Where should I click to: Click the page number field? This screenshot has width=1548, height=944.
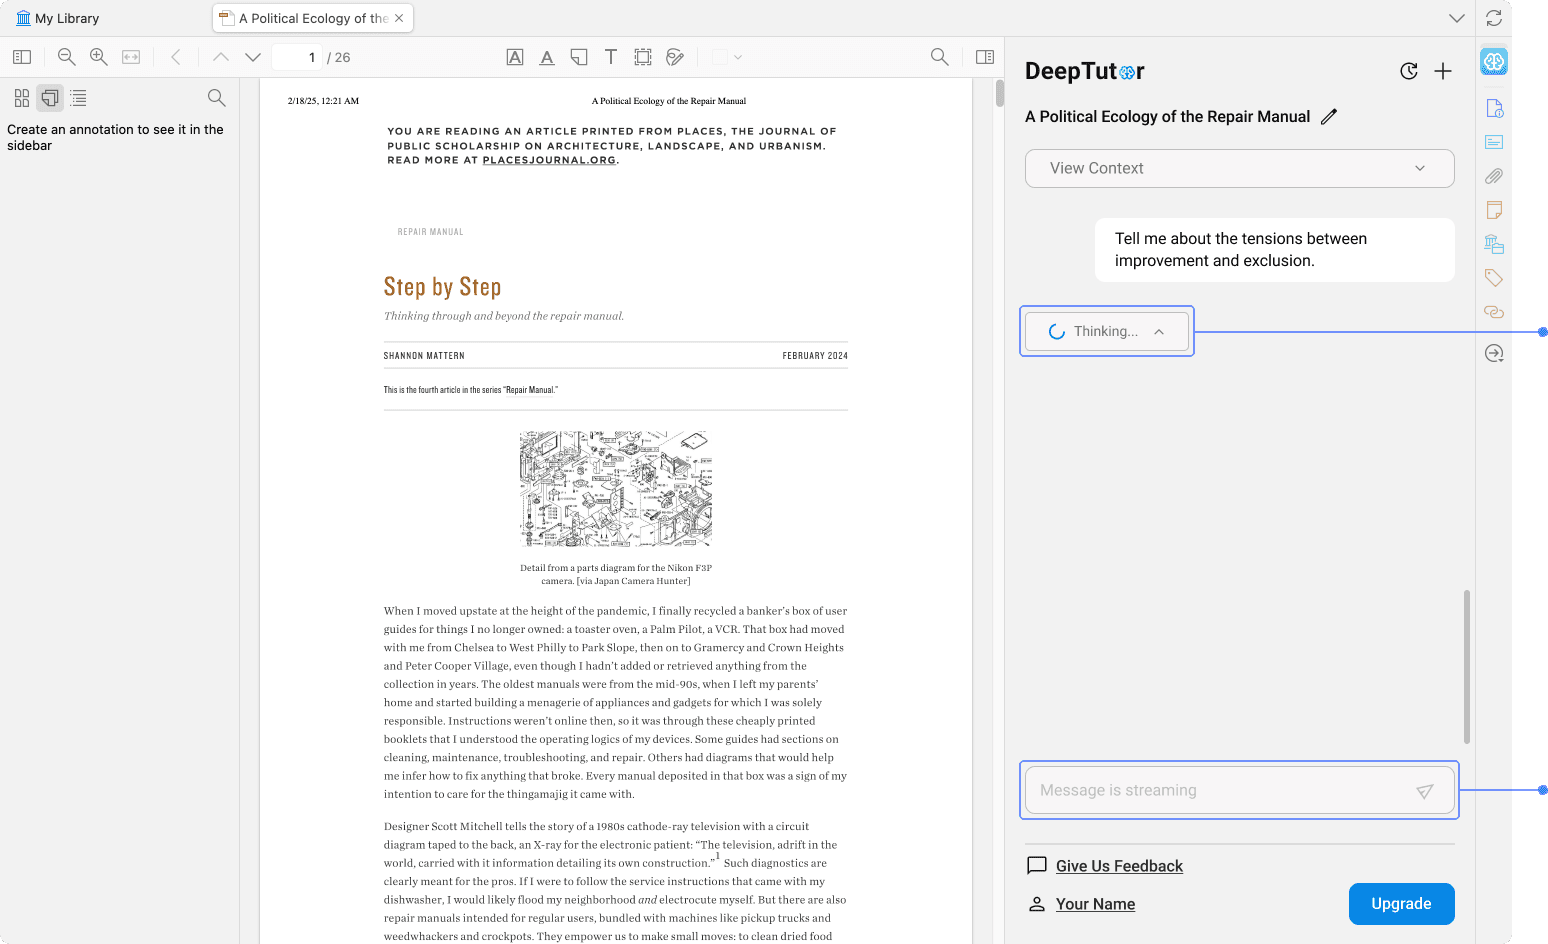pyautogui.click(x=297, y=57)
